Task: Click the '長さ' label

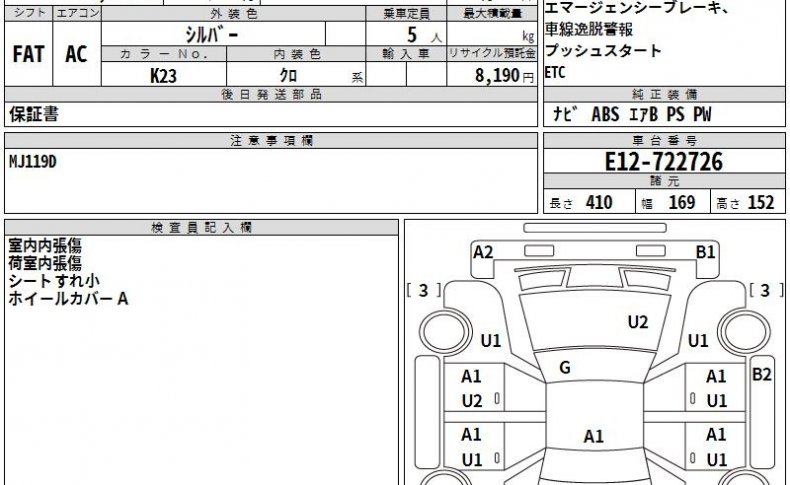Action: point(561,203)
